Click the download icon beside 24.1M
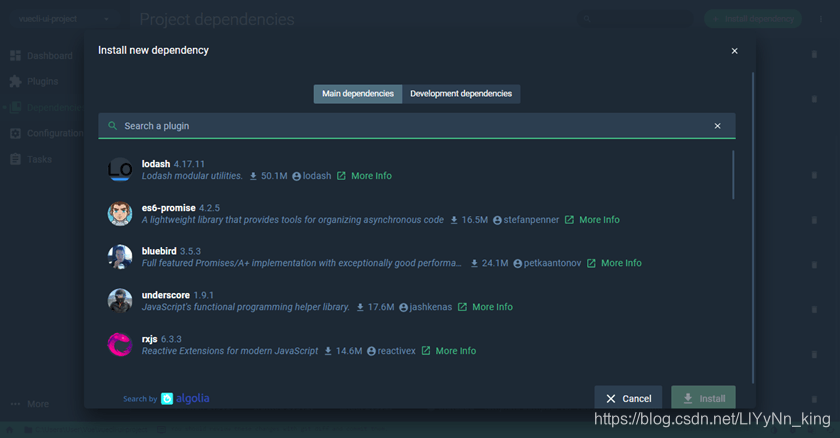Image resolution: width=840 pixels, height=438 pixels. click(474, 263)
